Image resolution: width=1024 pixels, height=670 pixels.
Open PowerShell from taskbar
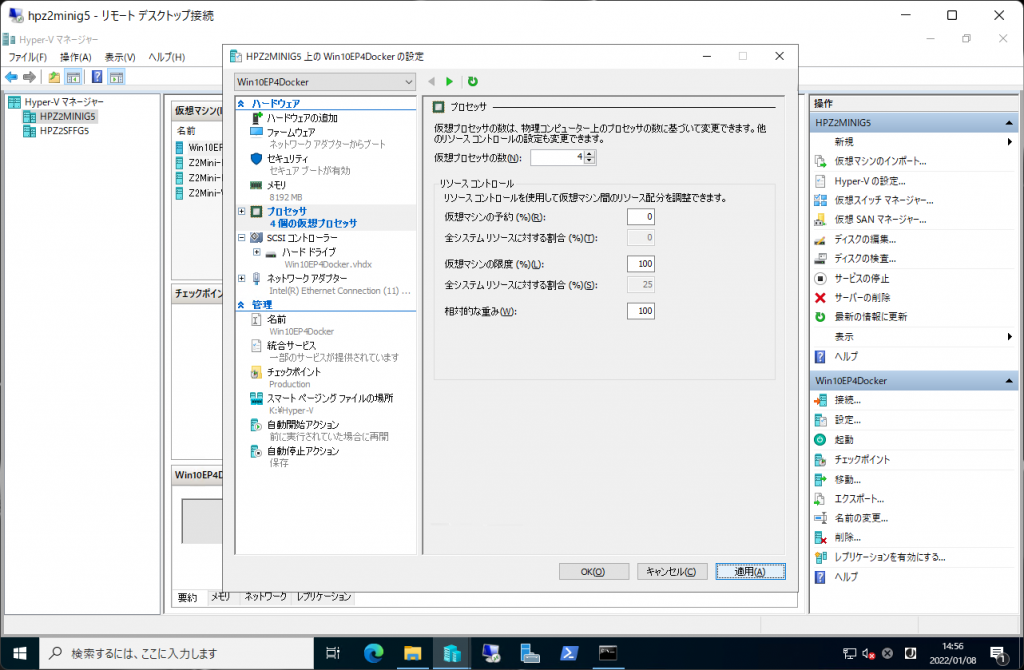coord(569,653)
